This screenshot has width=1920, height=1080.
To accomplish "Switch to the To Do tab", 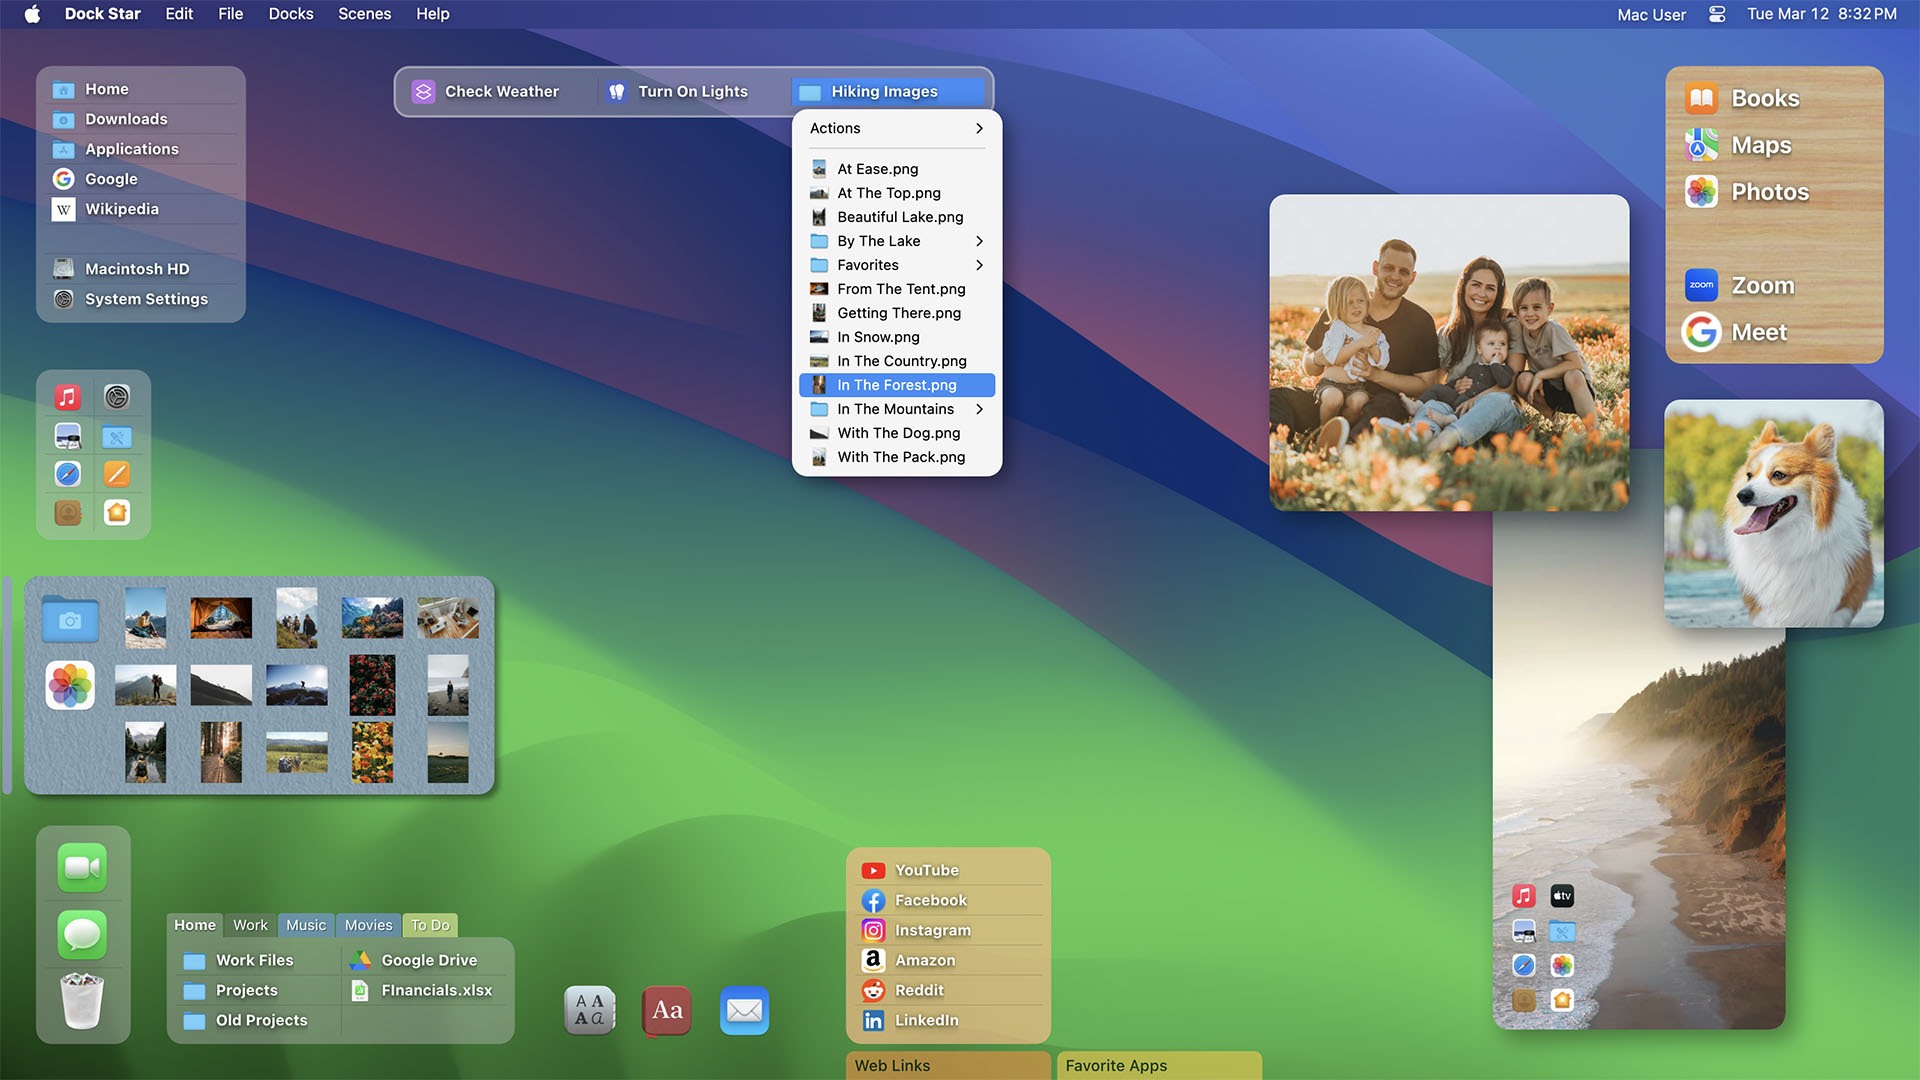I will (x=430, y=925).
